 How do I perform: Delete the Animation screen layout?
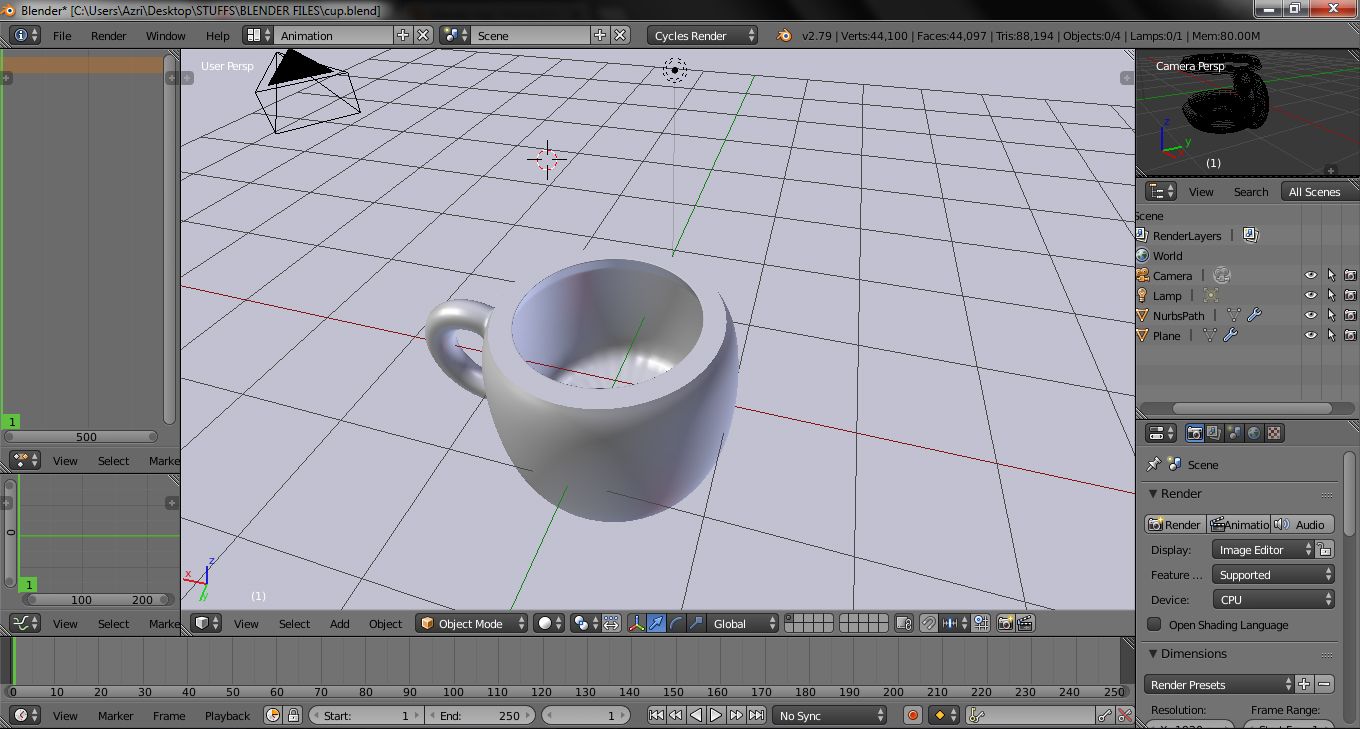(423, 35)
